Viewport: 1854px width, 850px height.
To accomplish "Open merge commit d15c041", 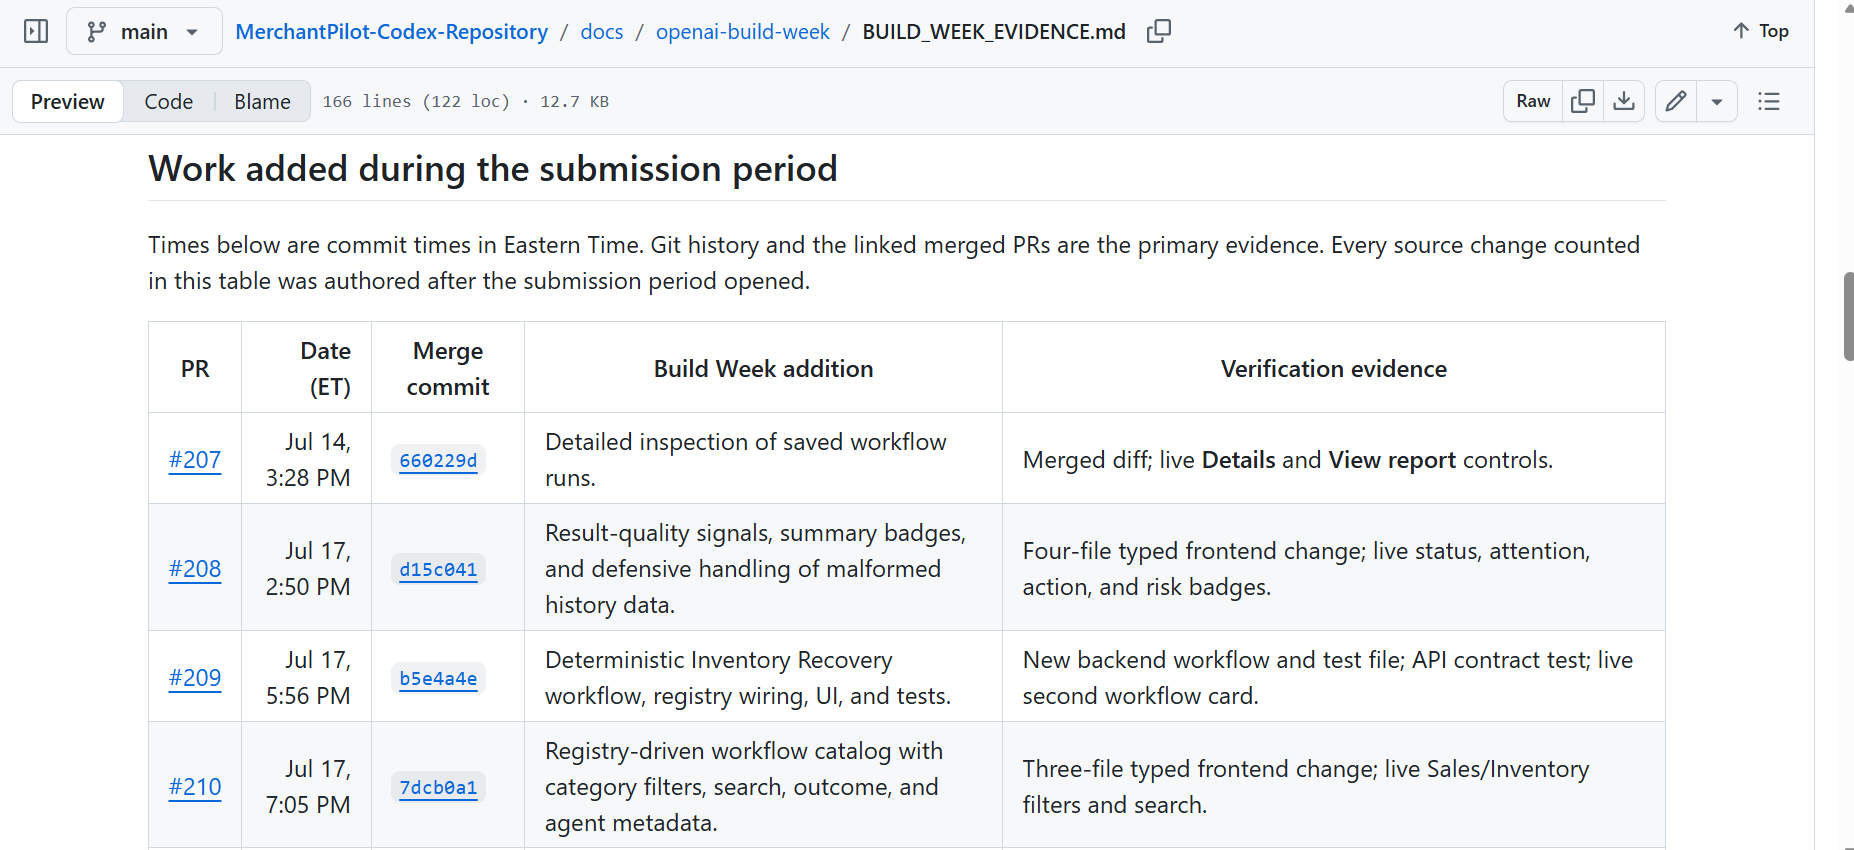I will click(438, 569).
